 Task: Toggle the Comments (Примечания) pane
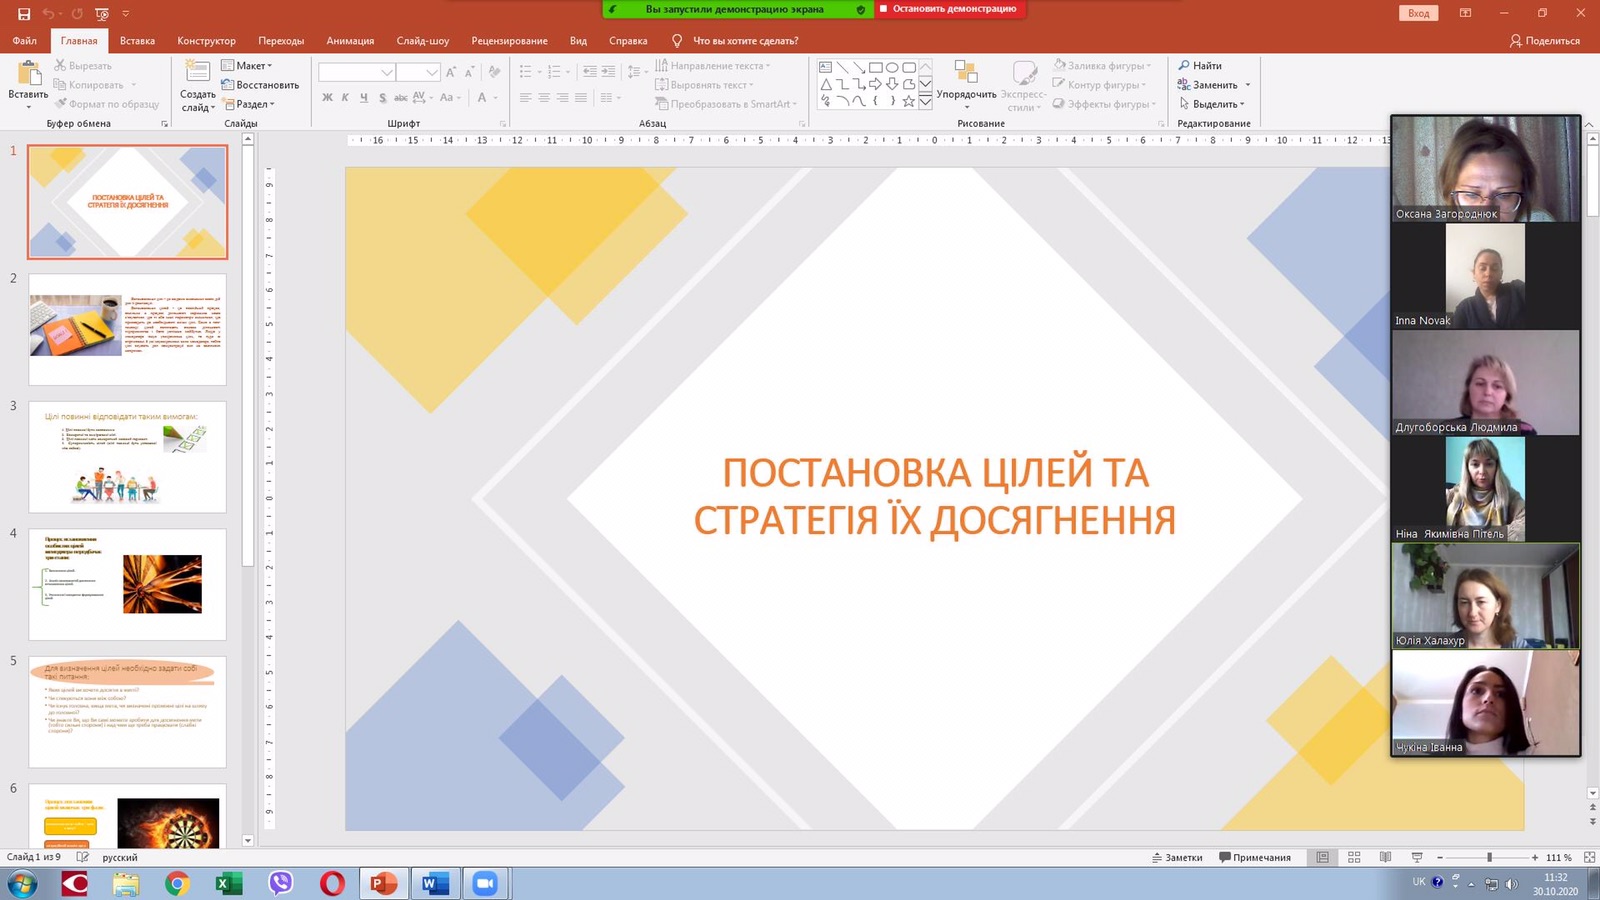1255,858
